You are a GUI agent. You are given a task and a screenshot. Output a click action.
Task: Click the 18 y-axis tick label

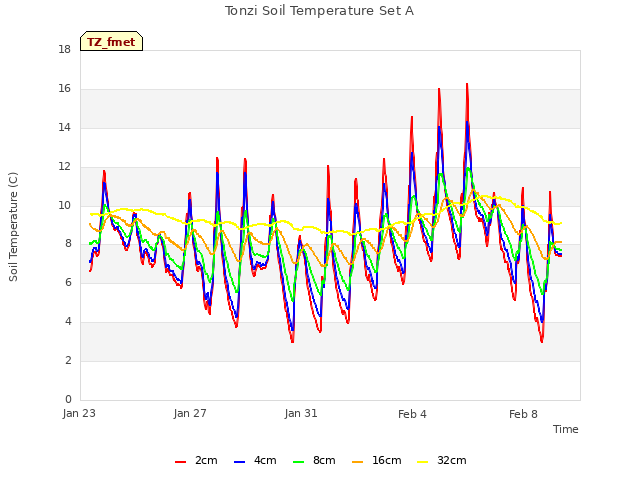coord(64,49)
